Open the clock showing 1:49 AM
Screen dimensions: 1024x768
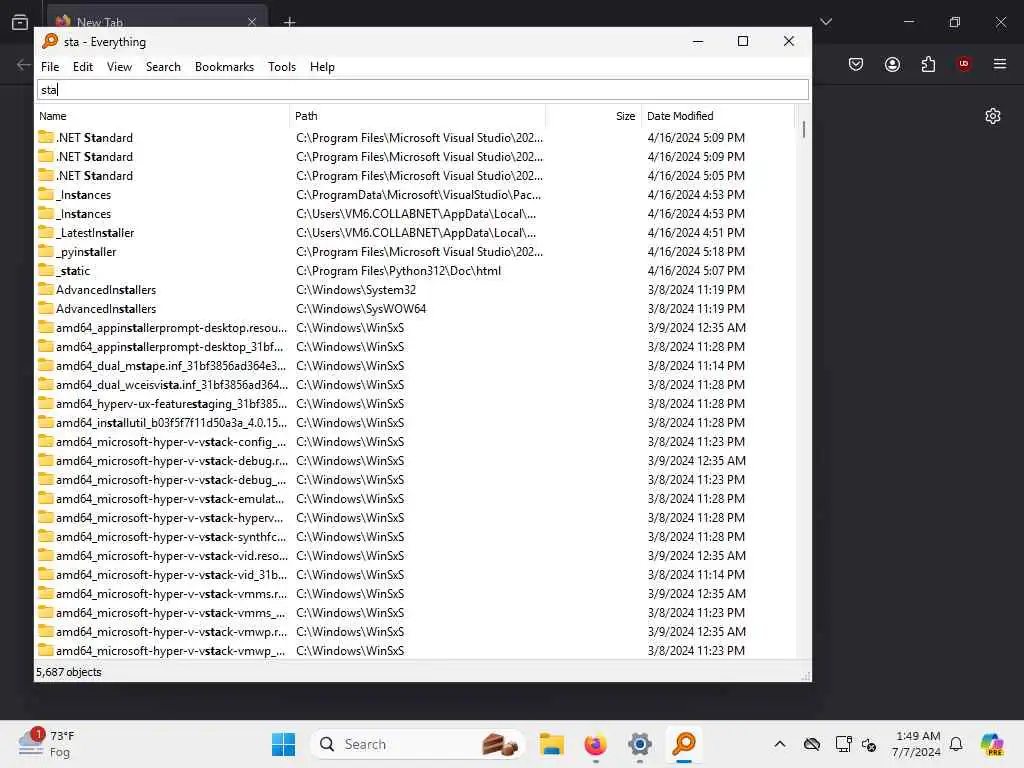click(917, 744)
